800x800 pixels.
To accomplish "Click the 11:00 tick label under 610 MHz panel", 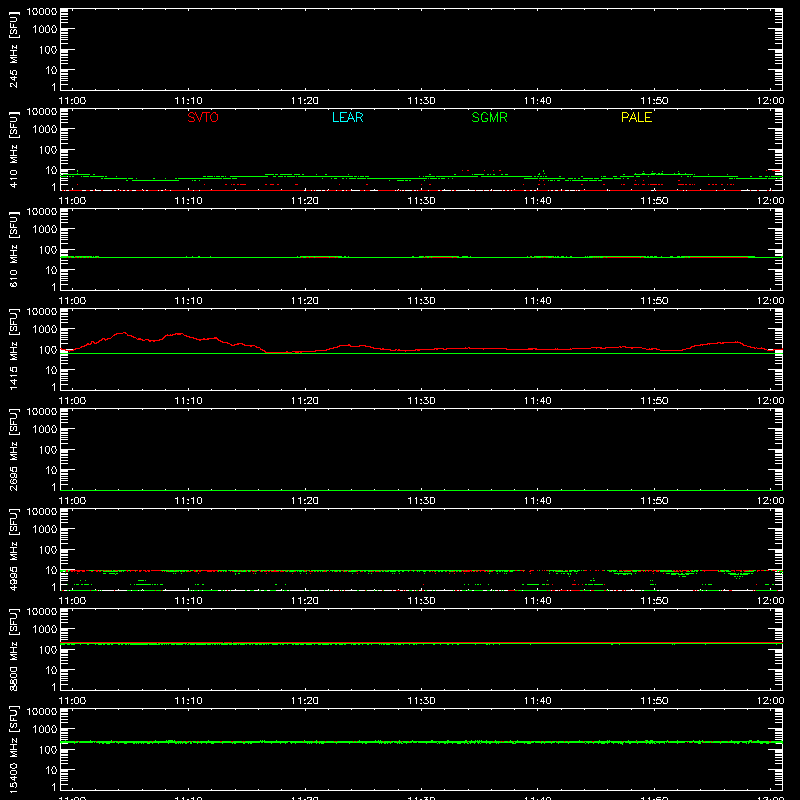I will point(72,301).
